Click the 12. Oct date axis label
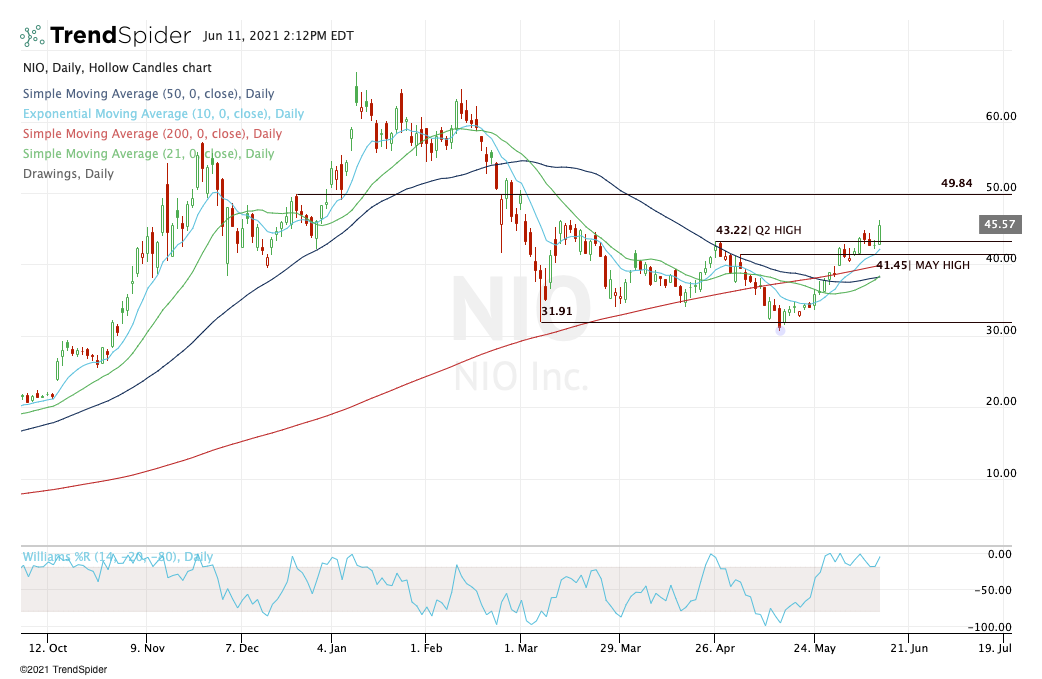Screen dimensions: 1042x679 48,648
